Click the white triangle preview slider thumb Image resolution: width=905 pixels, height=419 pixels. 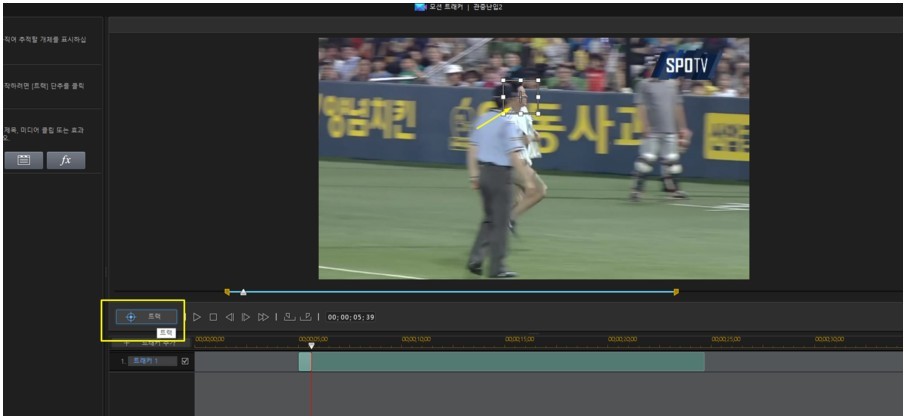pyautogui.click(x=243, y=292)
